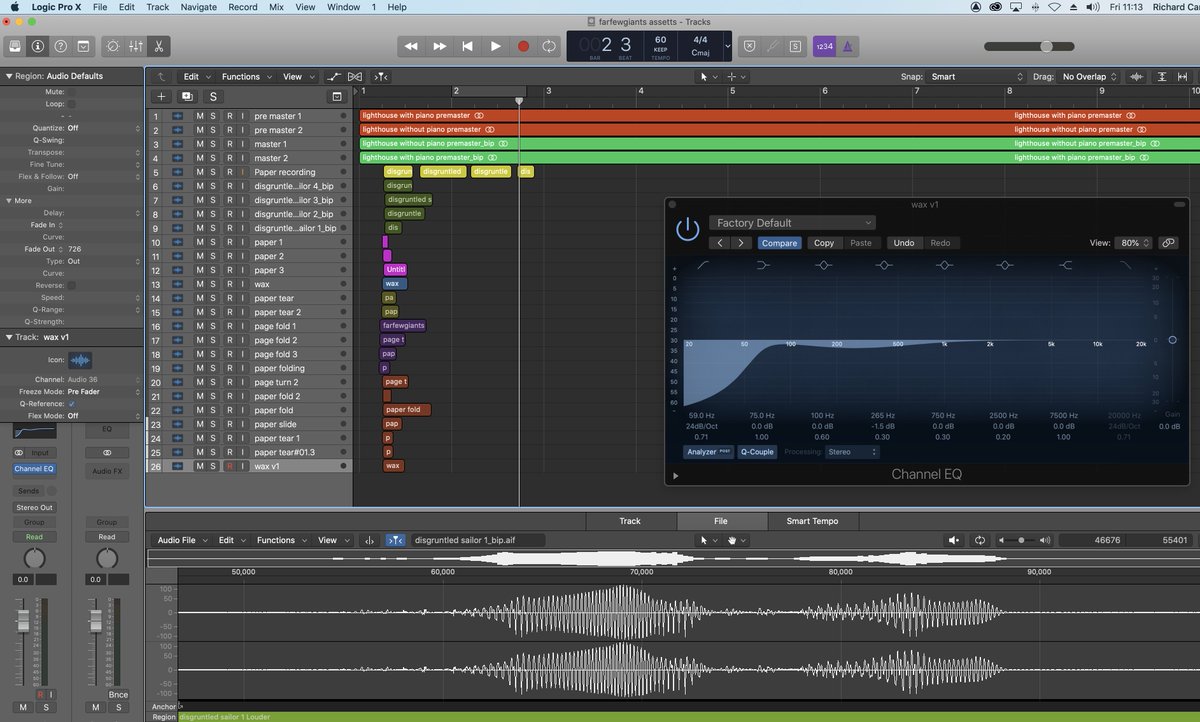The height and width of the screenshot is (722, 1200).
Task: Open the Library panel icon
Action: (15, 46)
